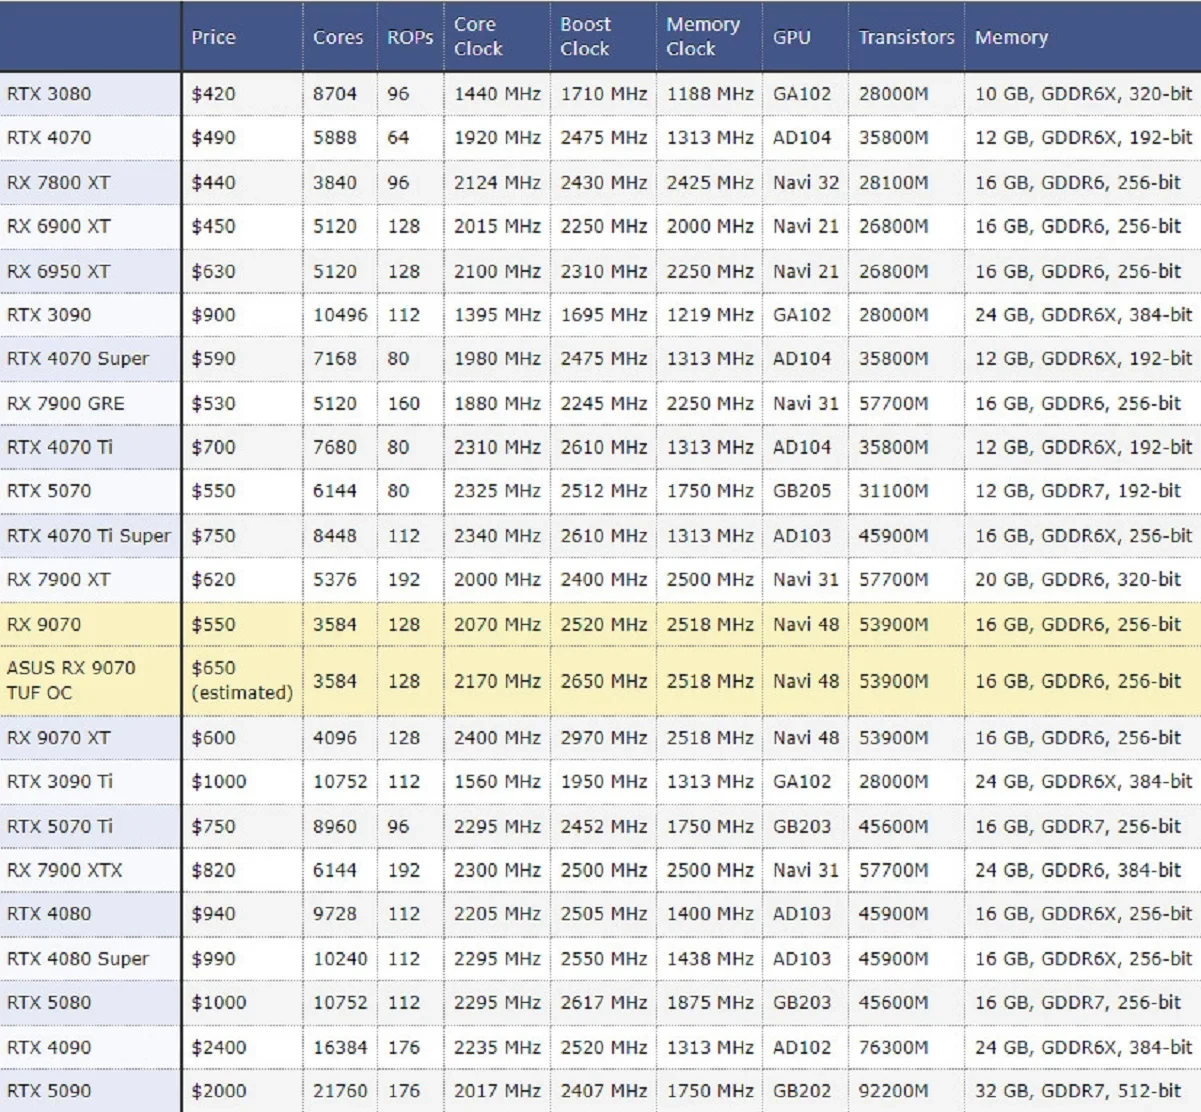Image resolution: width=1201 pixels, height=1112 pixels.
Task: Select the RTX 5090 row name
Action: coord(49,1091)
